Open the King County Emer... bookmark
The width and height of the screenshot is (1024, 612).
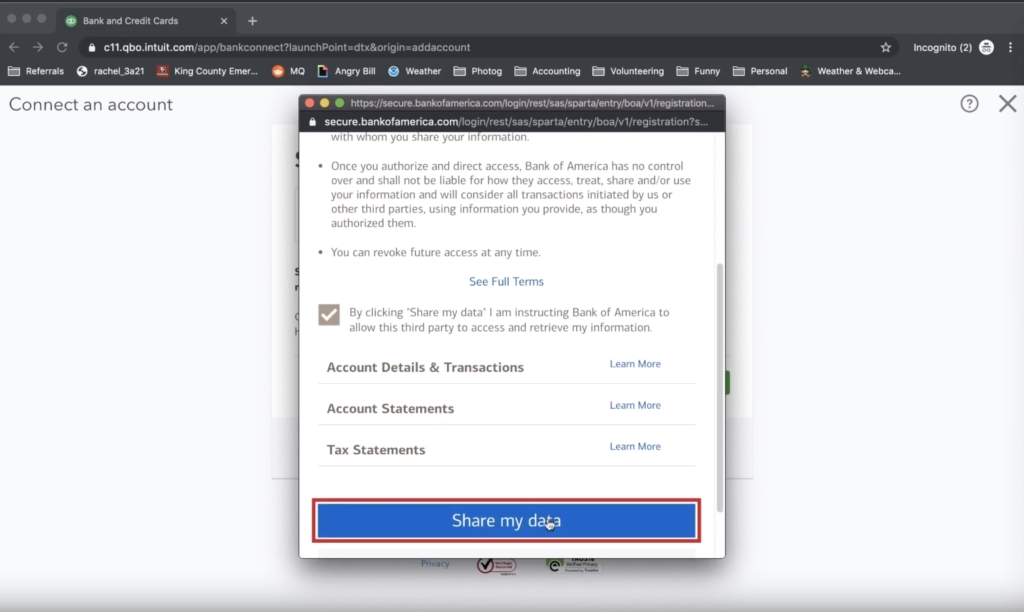(x=207, y=71)
